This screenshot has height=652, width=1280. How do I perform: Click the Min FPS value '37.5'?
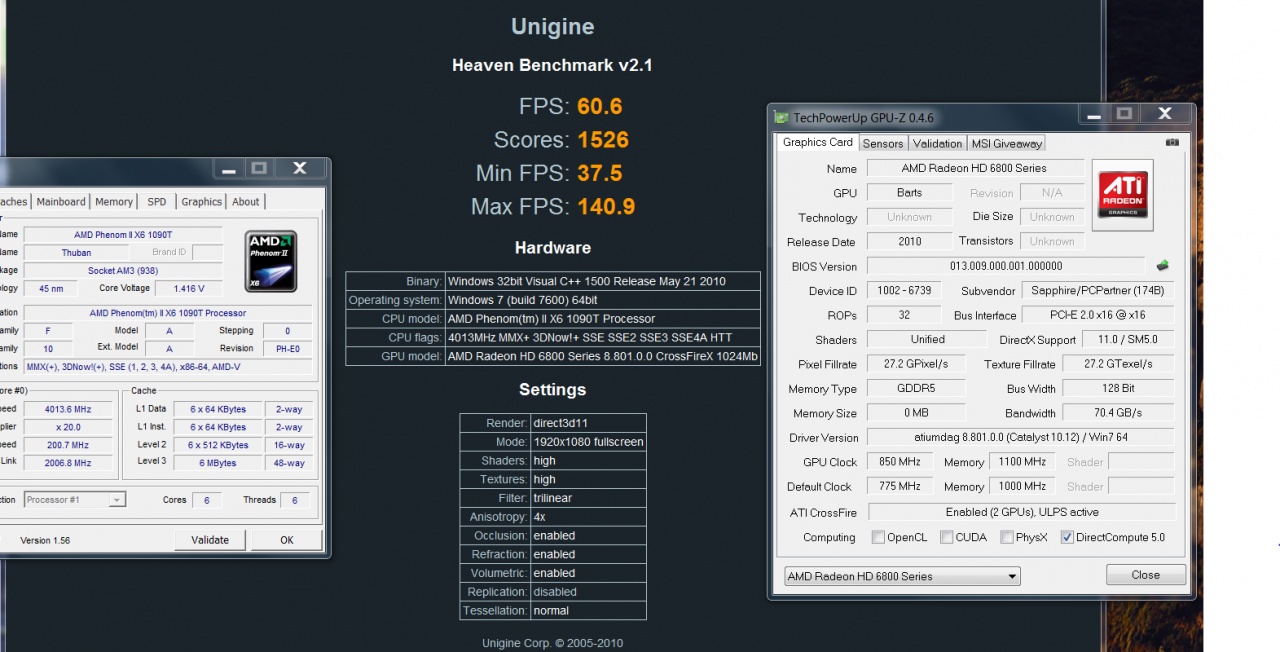tap(600, 173)
